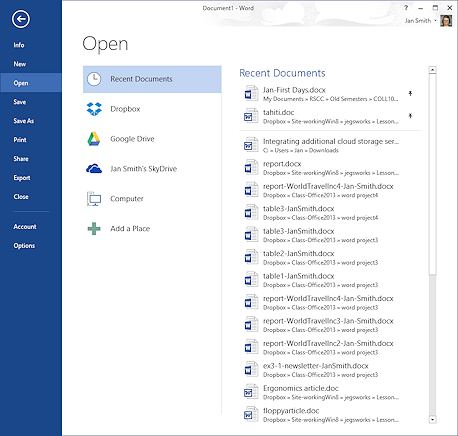Unpin Jan-First Days.docx using its pin
The image size is (458, 436).
[x=410, y=93]
